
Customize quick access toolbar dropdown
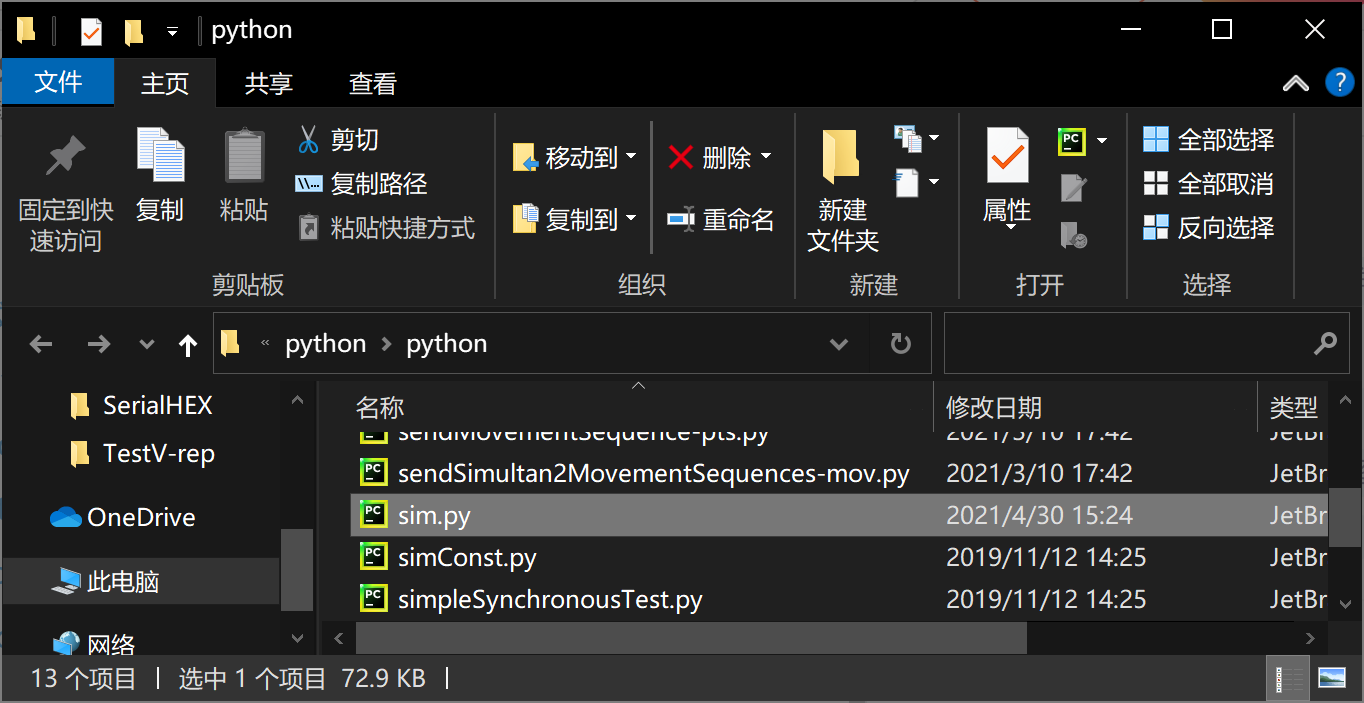click(172, 32)
